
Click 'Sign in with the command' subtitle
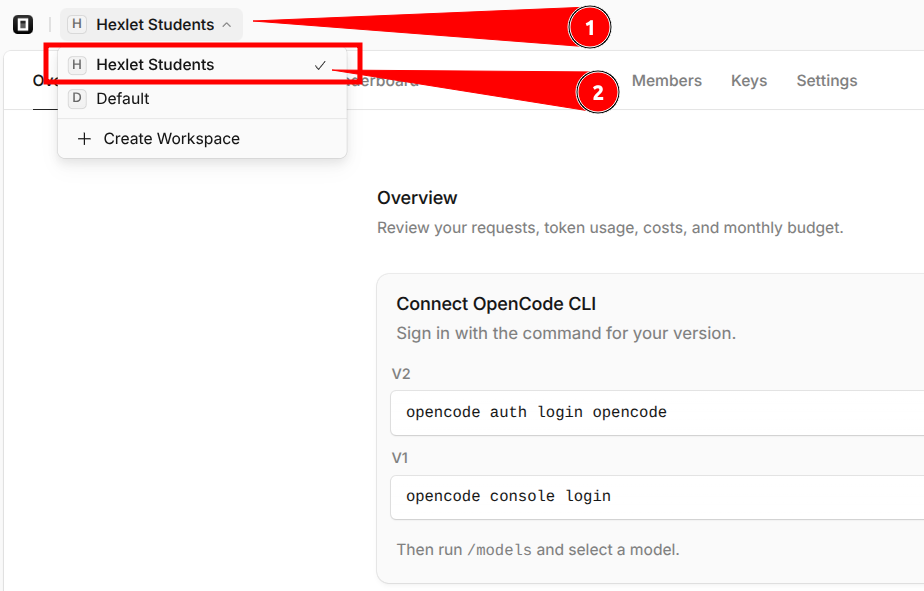tap(566, 334)
